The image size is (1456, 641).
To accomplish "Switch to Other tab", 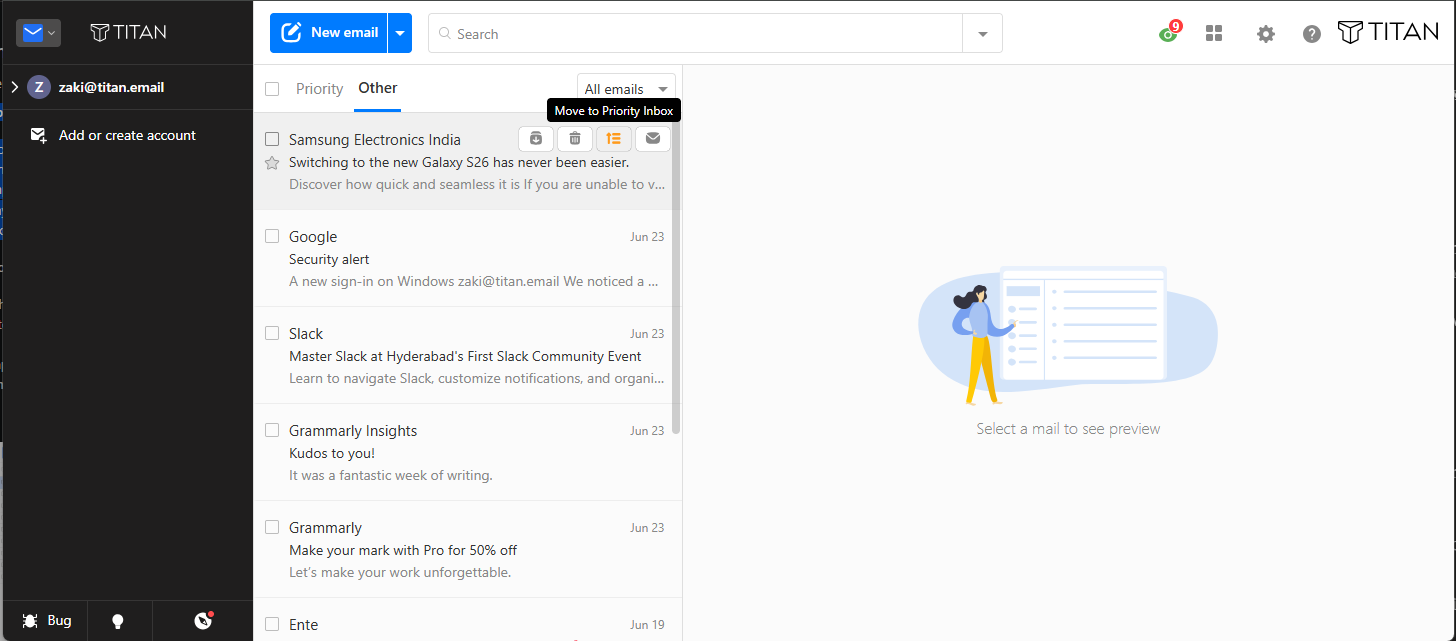I will click(x=378, y=88).
